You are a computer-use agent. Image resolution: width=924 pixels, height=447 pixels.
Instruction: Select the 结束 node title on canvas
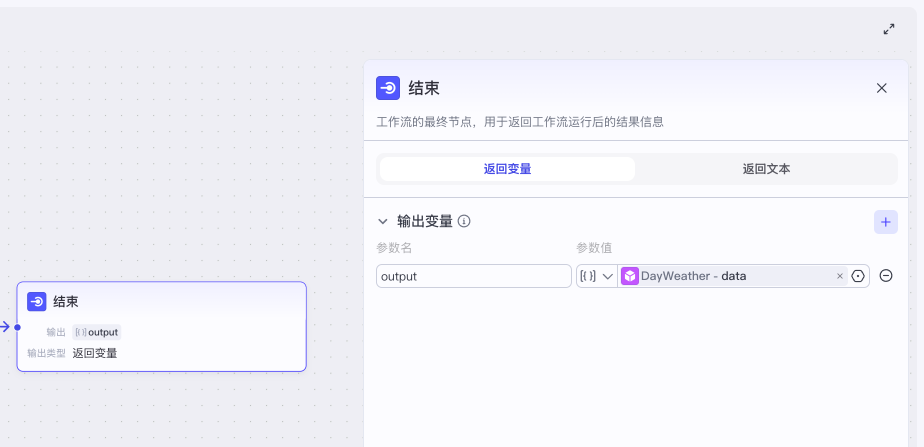66,301
